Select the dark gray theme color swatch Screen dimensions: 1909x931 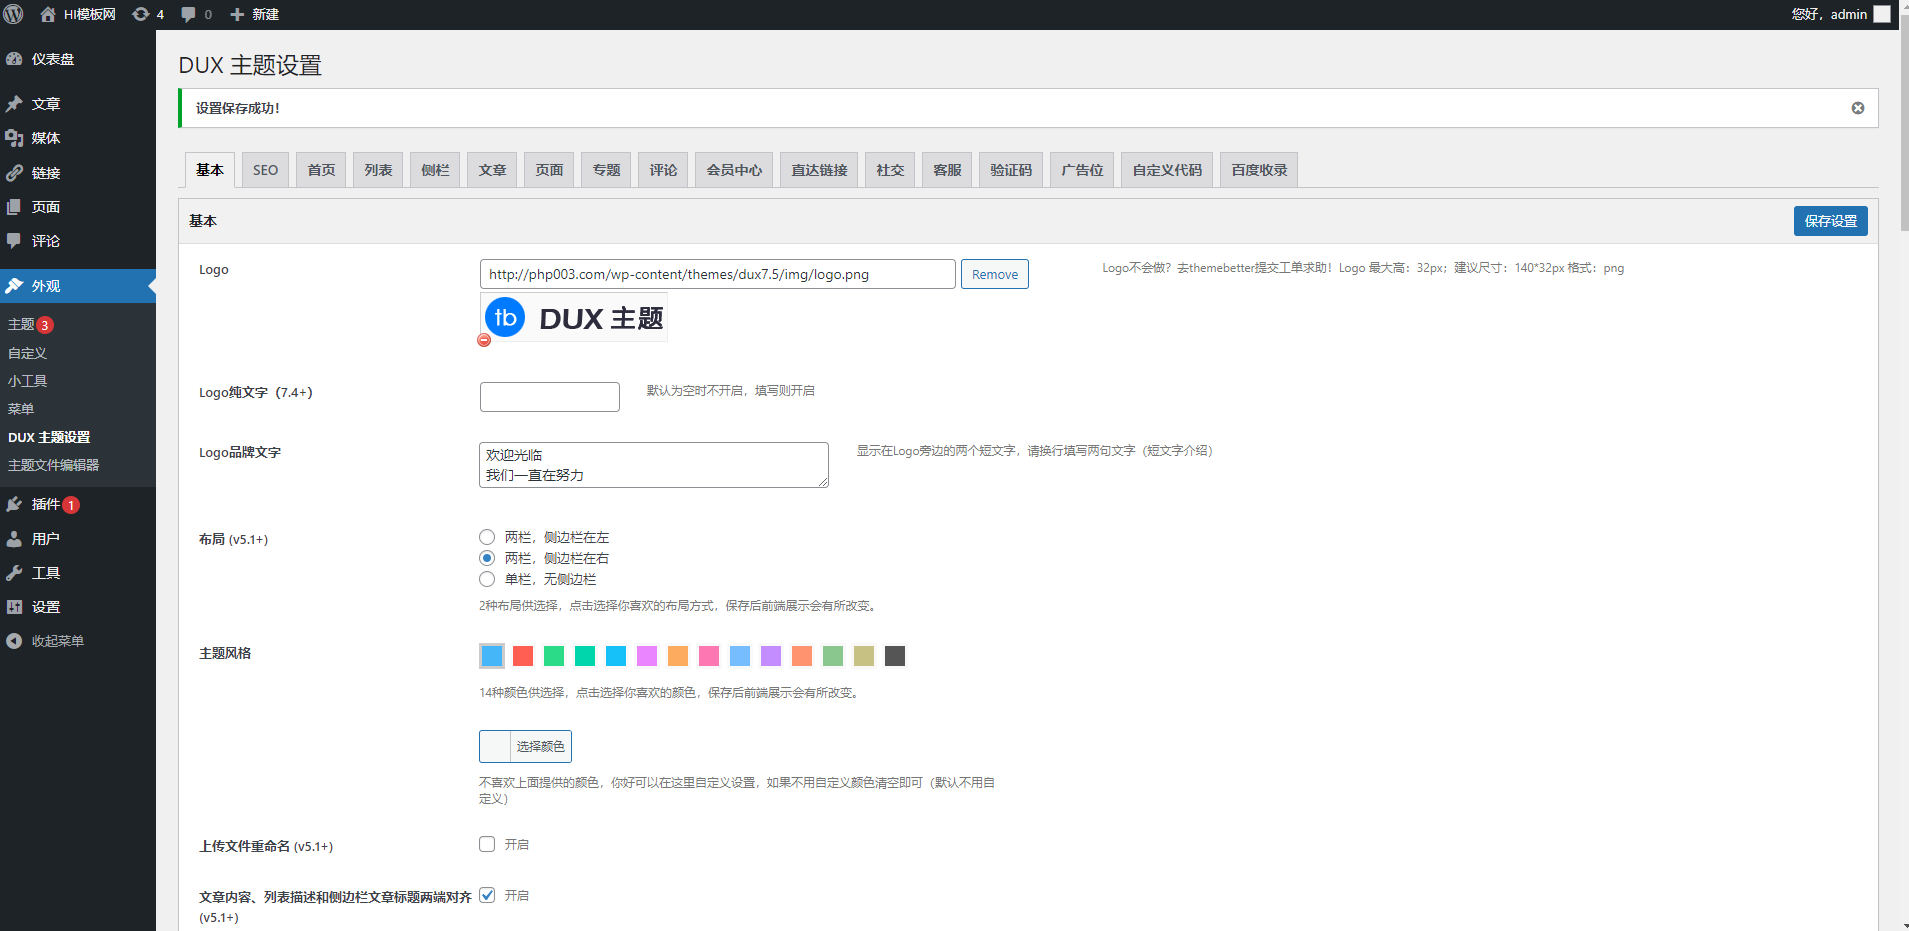[895, 656]
